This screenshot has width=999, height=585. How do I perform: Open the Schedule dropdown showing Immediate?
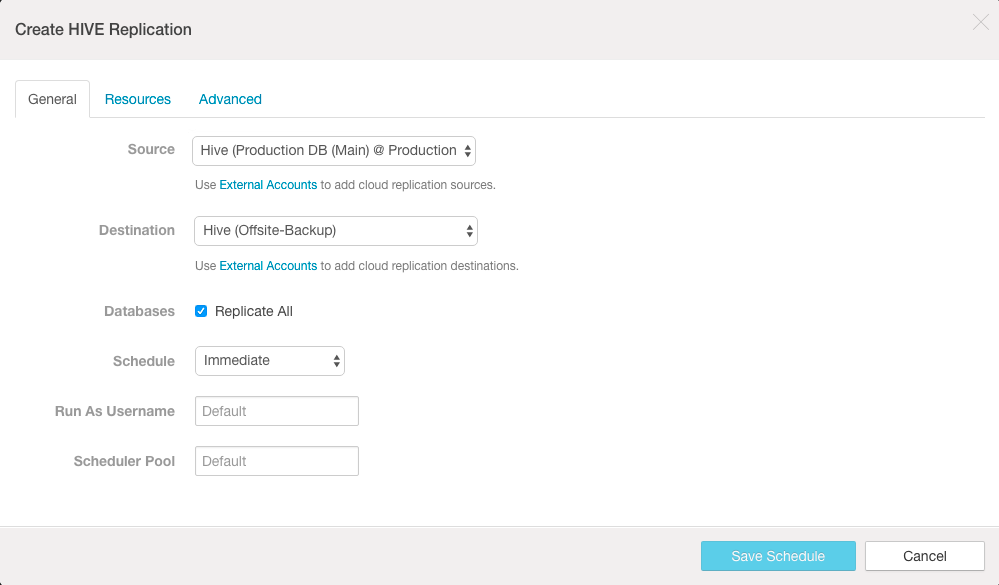click(270, 361)
